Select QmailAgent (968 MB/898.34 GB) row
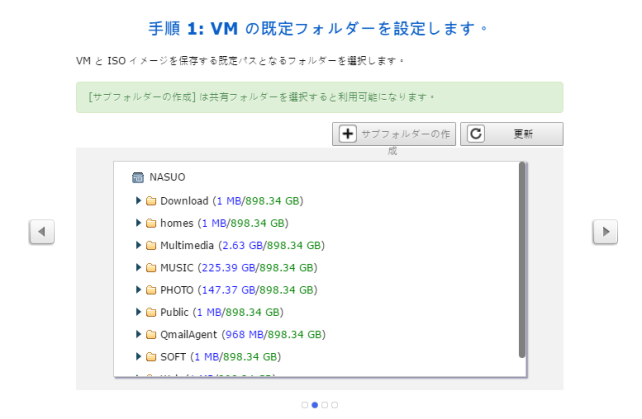Screen dimensions: 642x419 [242, 335]
